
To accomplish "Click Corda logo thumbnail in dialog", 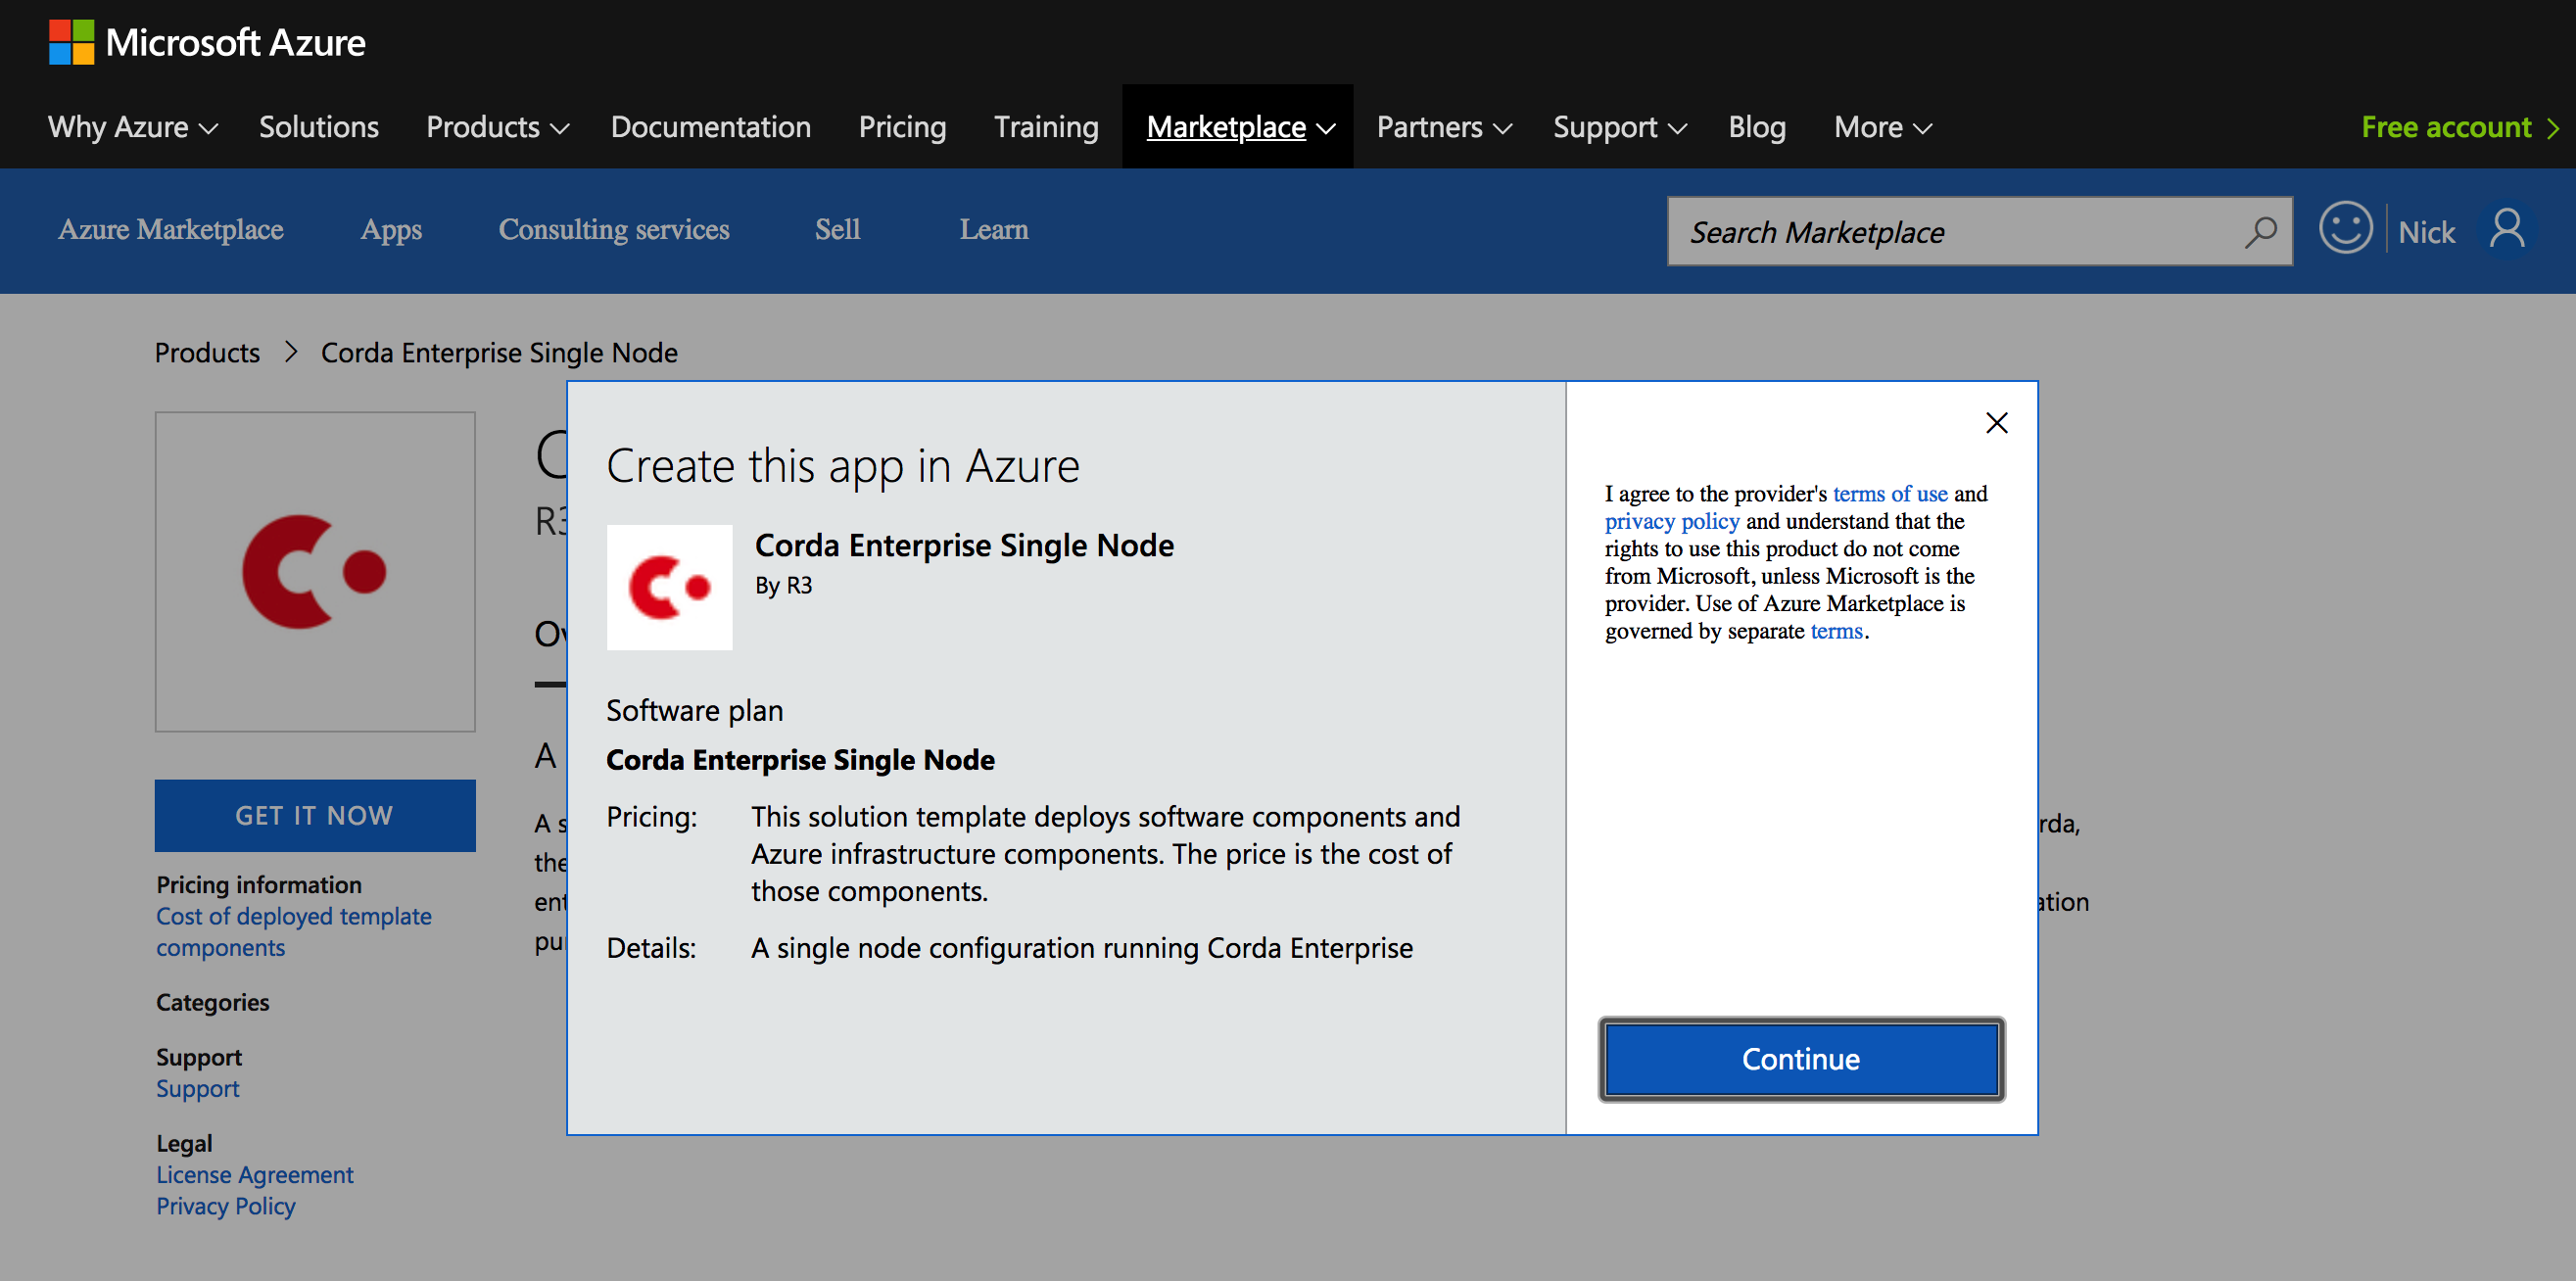I will coord(669,587).
